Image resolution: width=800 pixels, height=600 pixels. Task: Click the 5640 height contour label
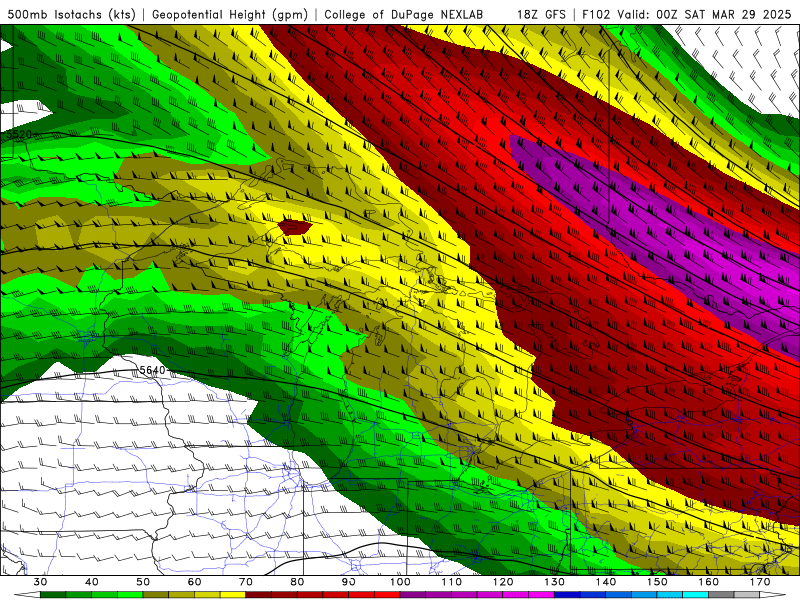click(x=152, y=370)
